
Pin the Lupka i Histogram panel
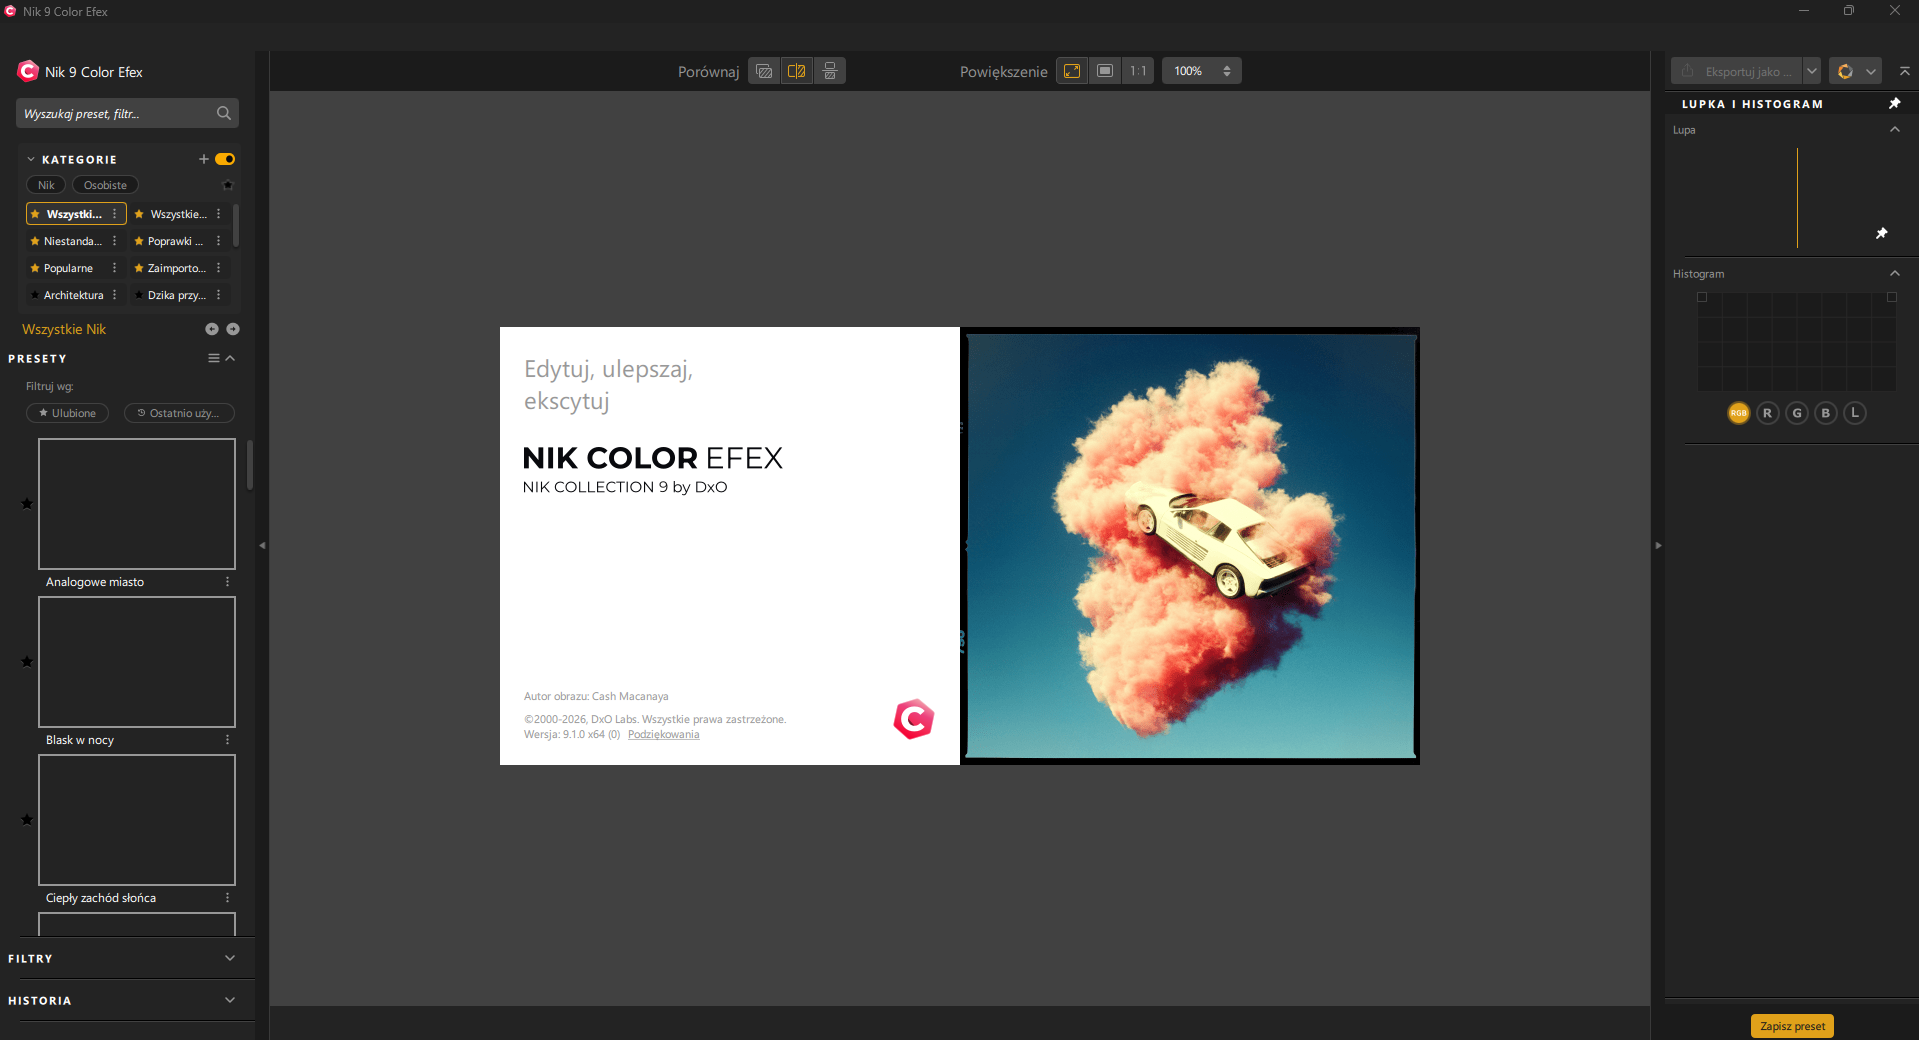click(x=1894, y=104)
